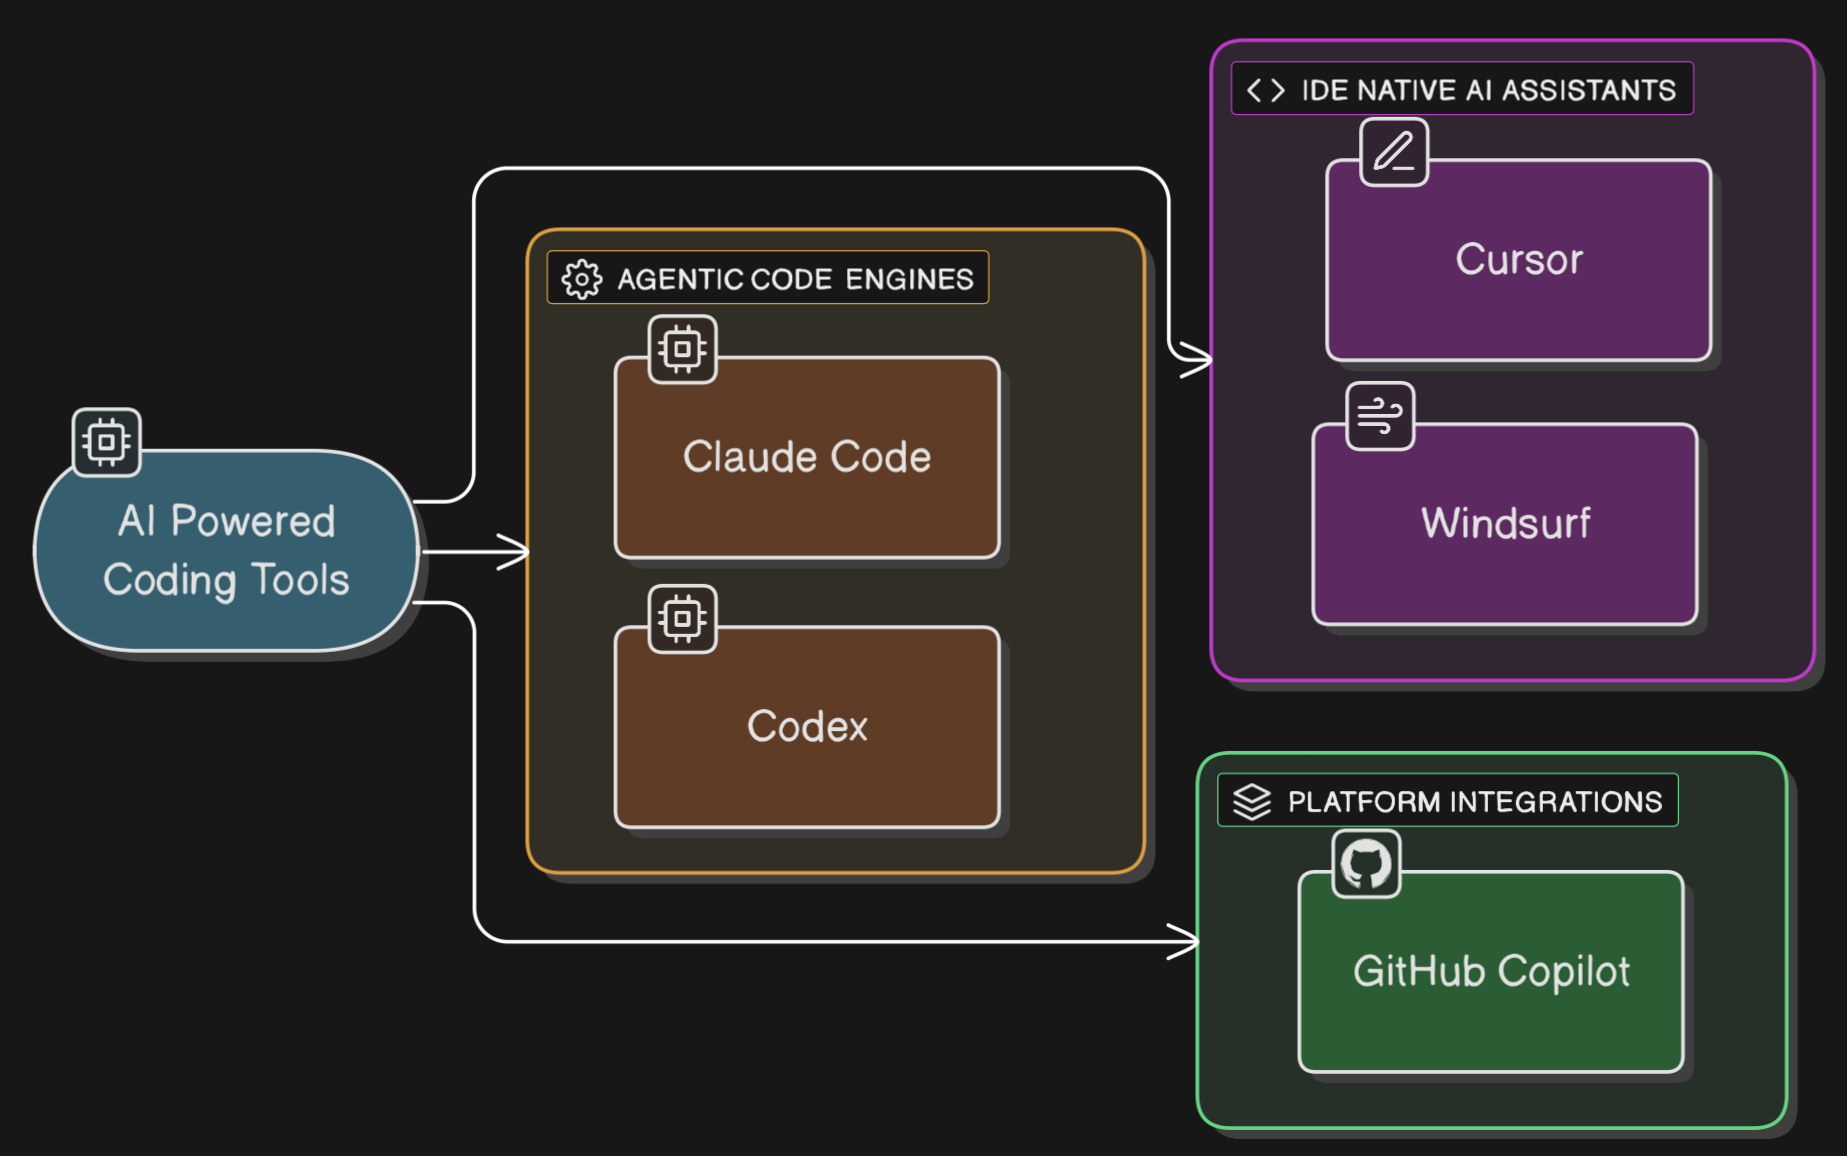Screen dimensions: 1847x1156
Task: Click the PLATFORM INTEGRATIONS group label
Action: point(1474,801)
